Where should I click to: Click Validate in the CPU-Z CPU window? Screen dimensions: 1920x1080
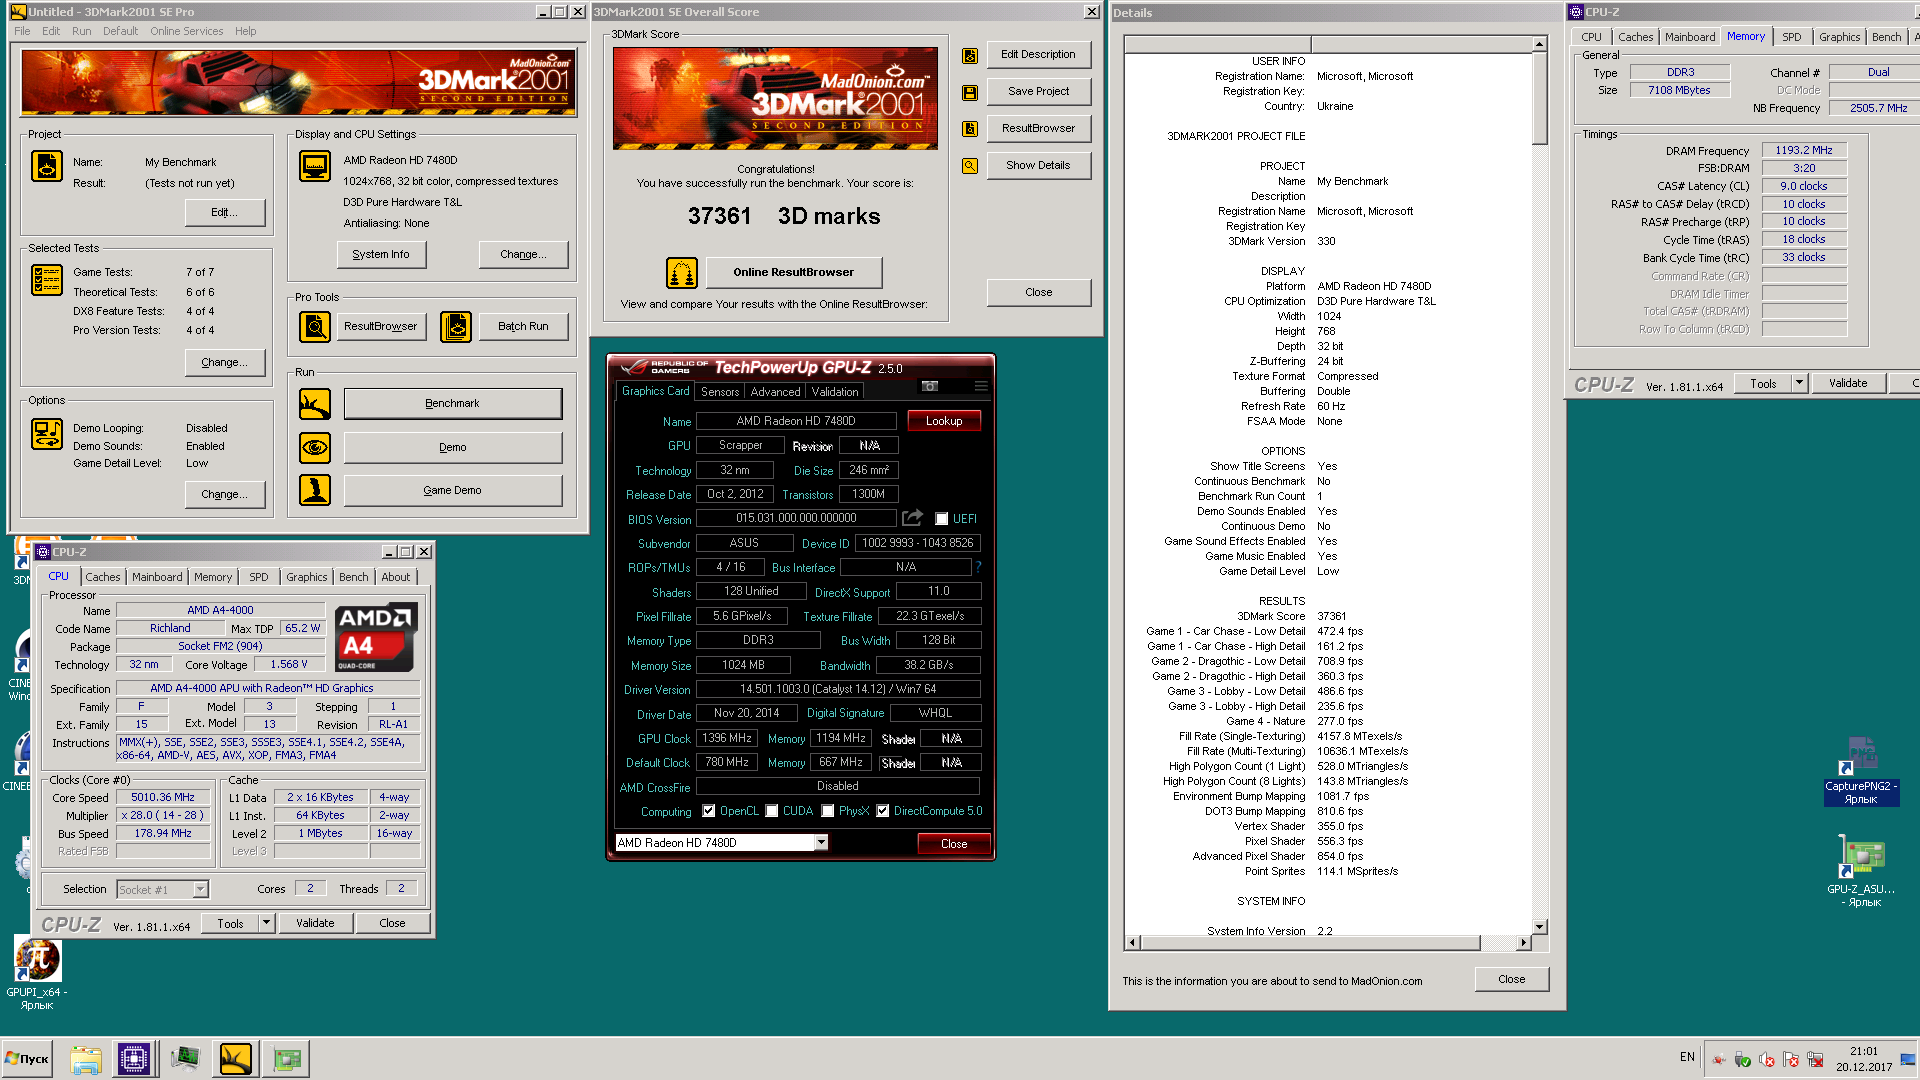click(x=315, y=923)
